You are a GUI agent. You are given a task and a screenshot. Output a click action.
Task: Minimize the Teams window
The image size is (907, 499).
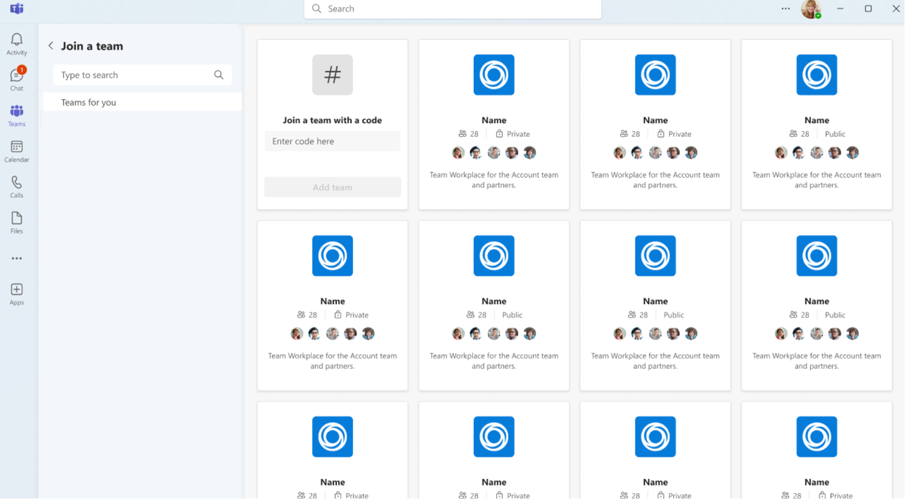click(840, 9)
